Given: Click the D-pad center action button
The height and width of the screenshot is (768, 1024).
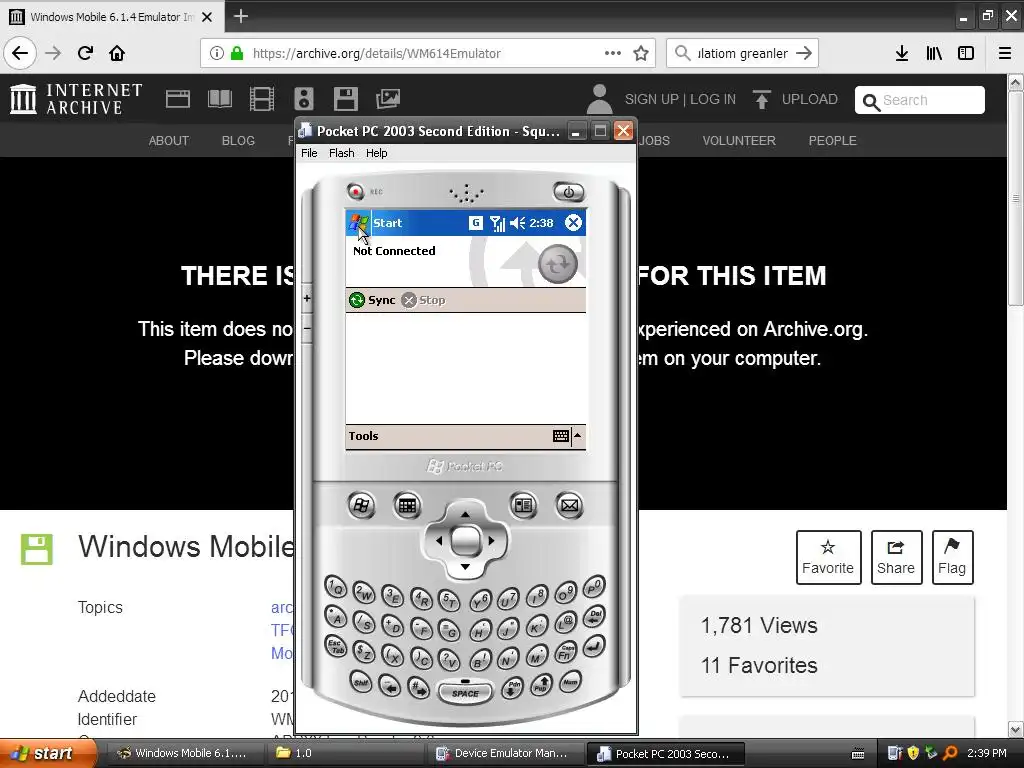Looking at the screenshot, I should [x=466, y=540].
